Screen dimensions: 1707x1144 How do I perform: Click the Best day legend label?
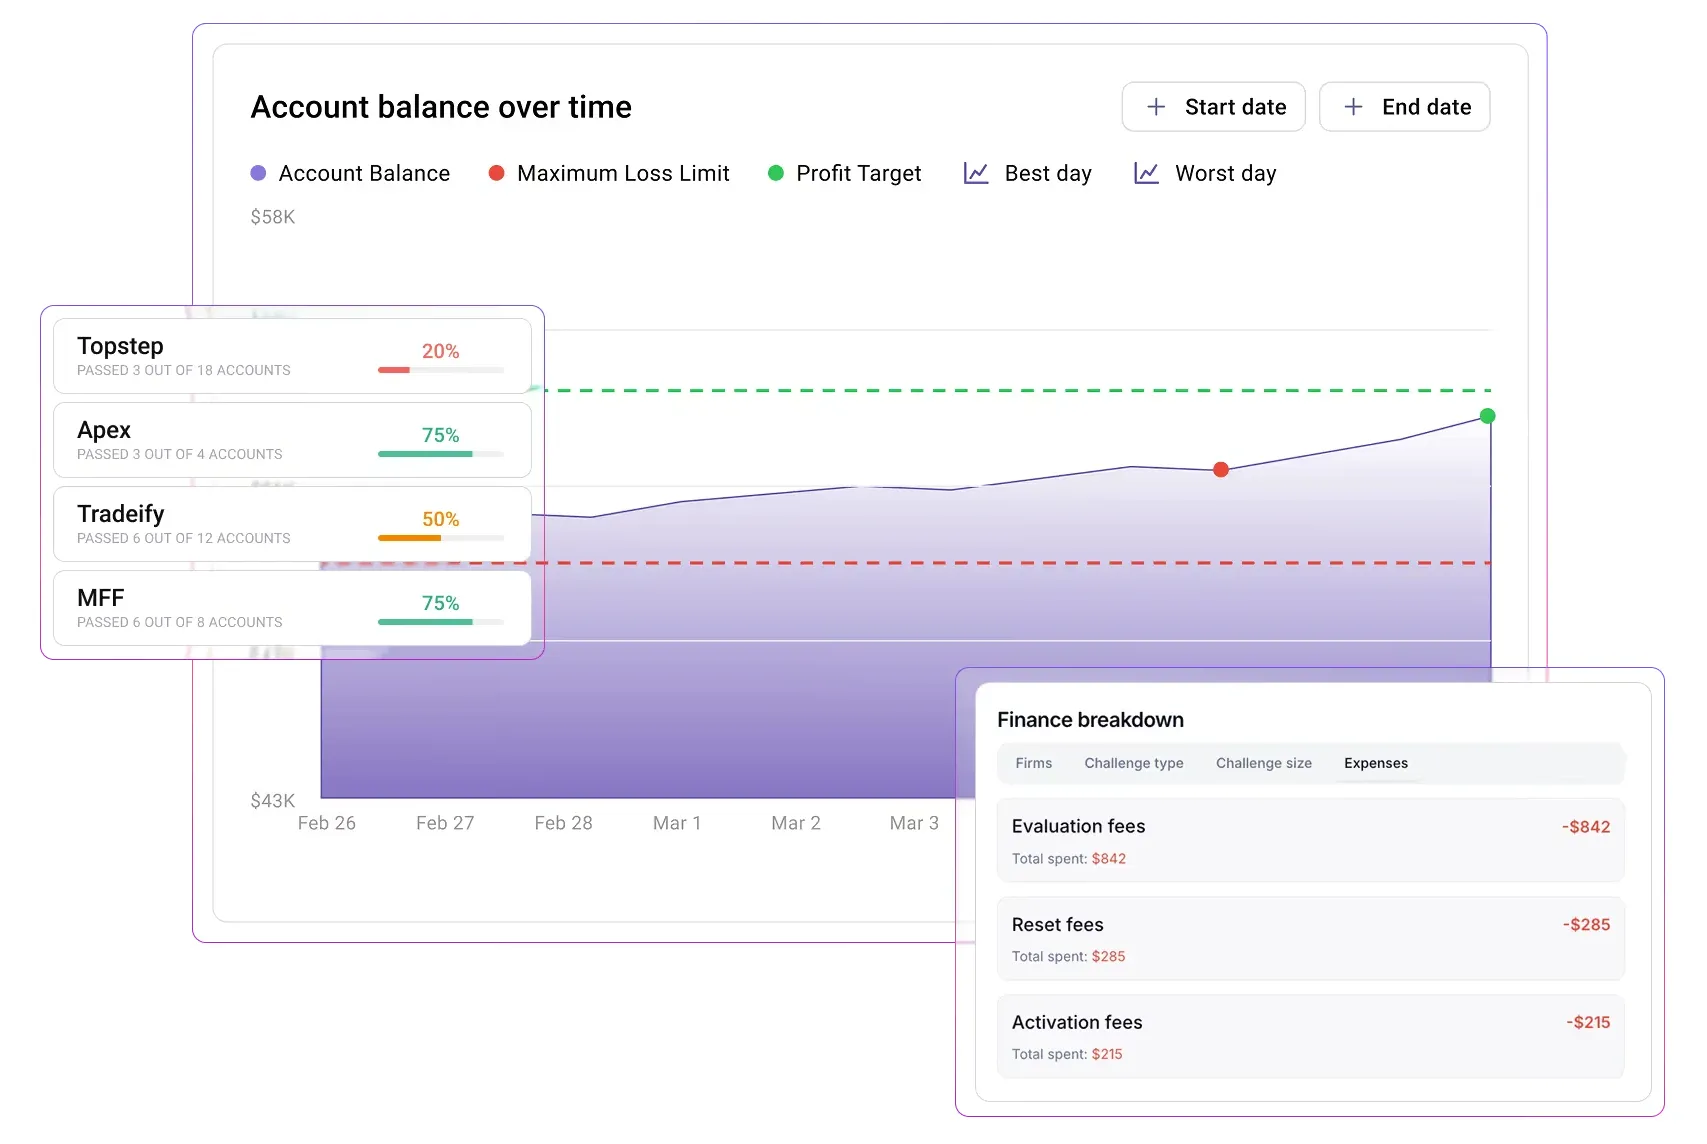pos(1048,173)
